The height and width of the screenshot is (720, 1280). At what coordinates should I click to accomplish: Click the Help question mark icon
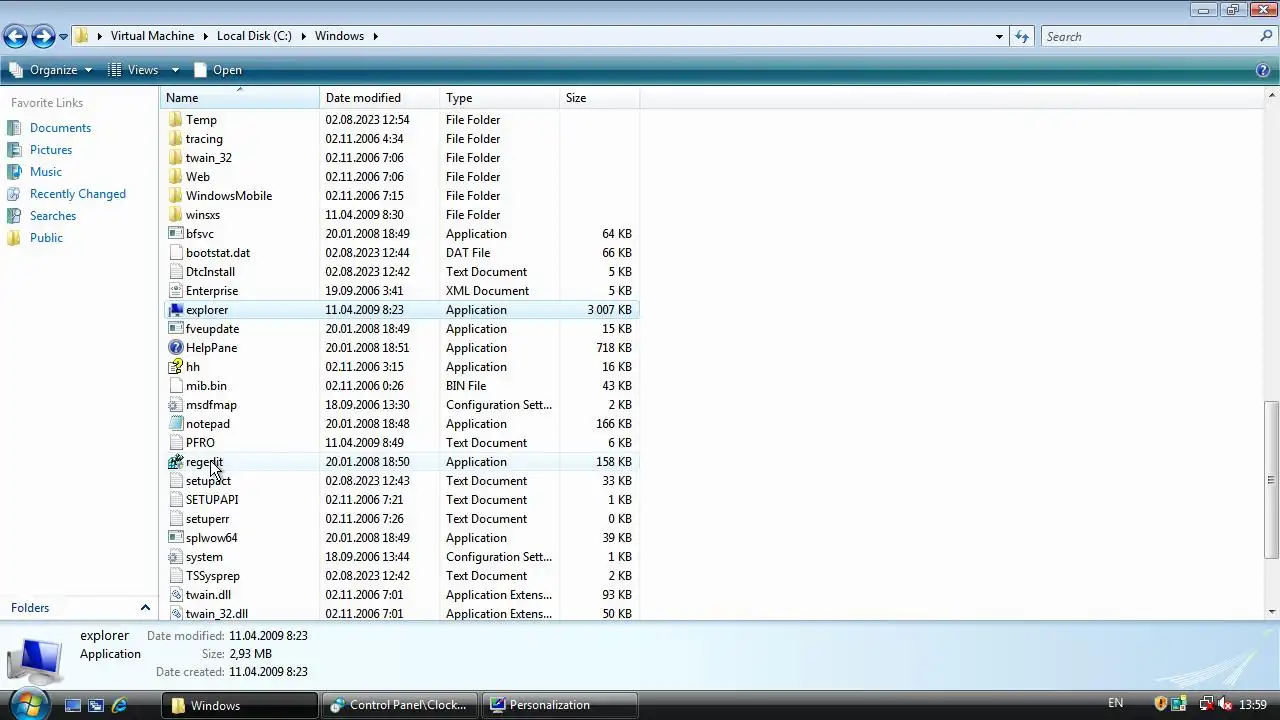pos(1262,70)
